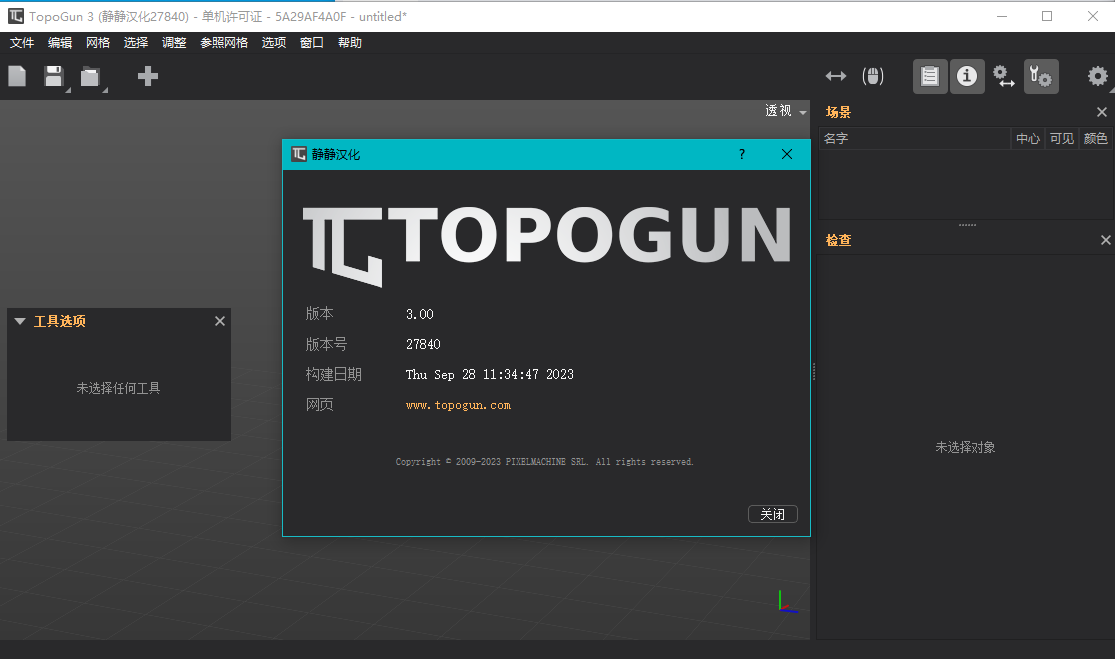1115x659 pixels.
Task: Click the 名字 column header in scene panel
Action: [x=836, y=139]
